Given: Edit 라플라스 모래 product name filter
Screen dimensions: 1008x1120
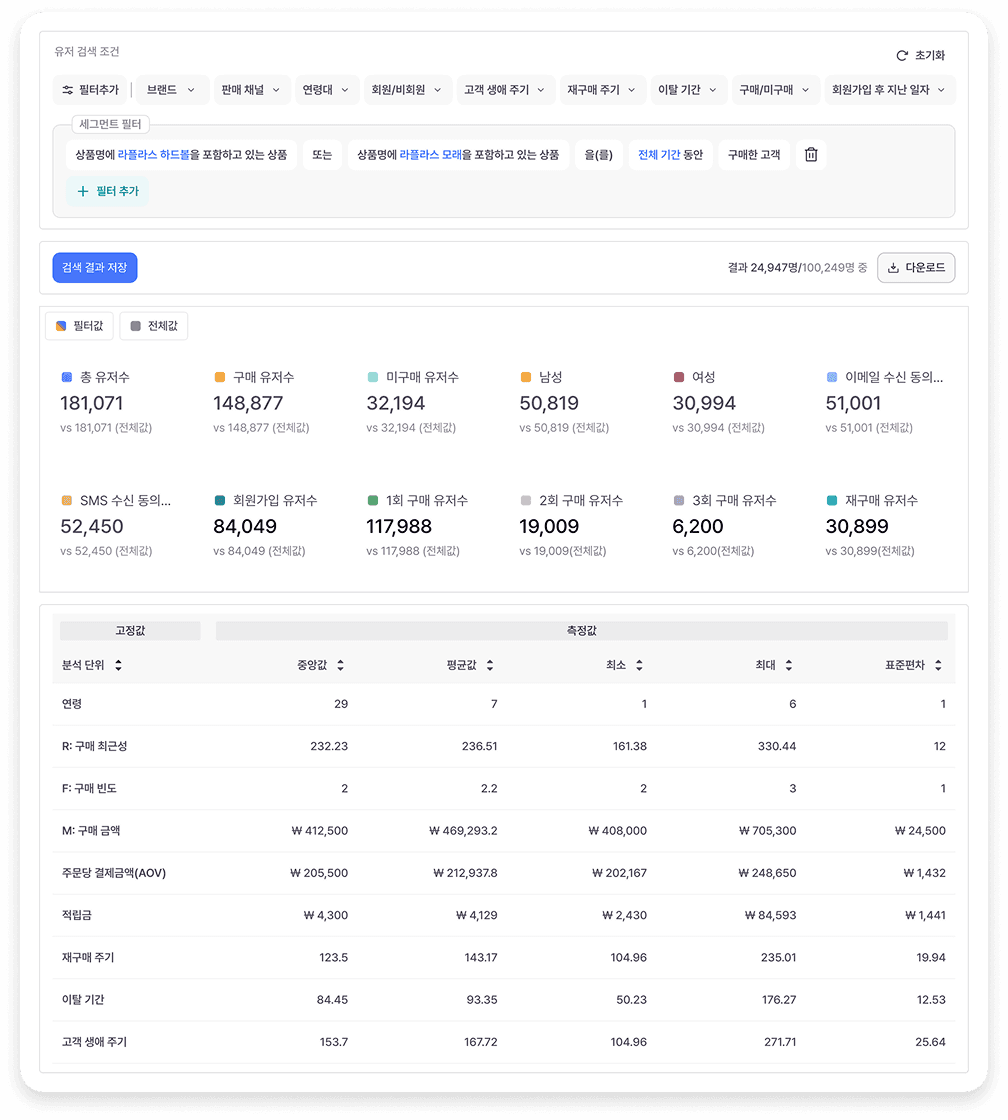Looking at the screenshot, I should click(x=458, y=154).
